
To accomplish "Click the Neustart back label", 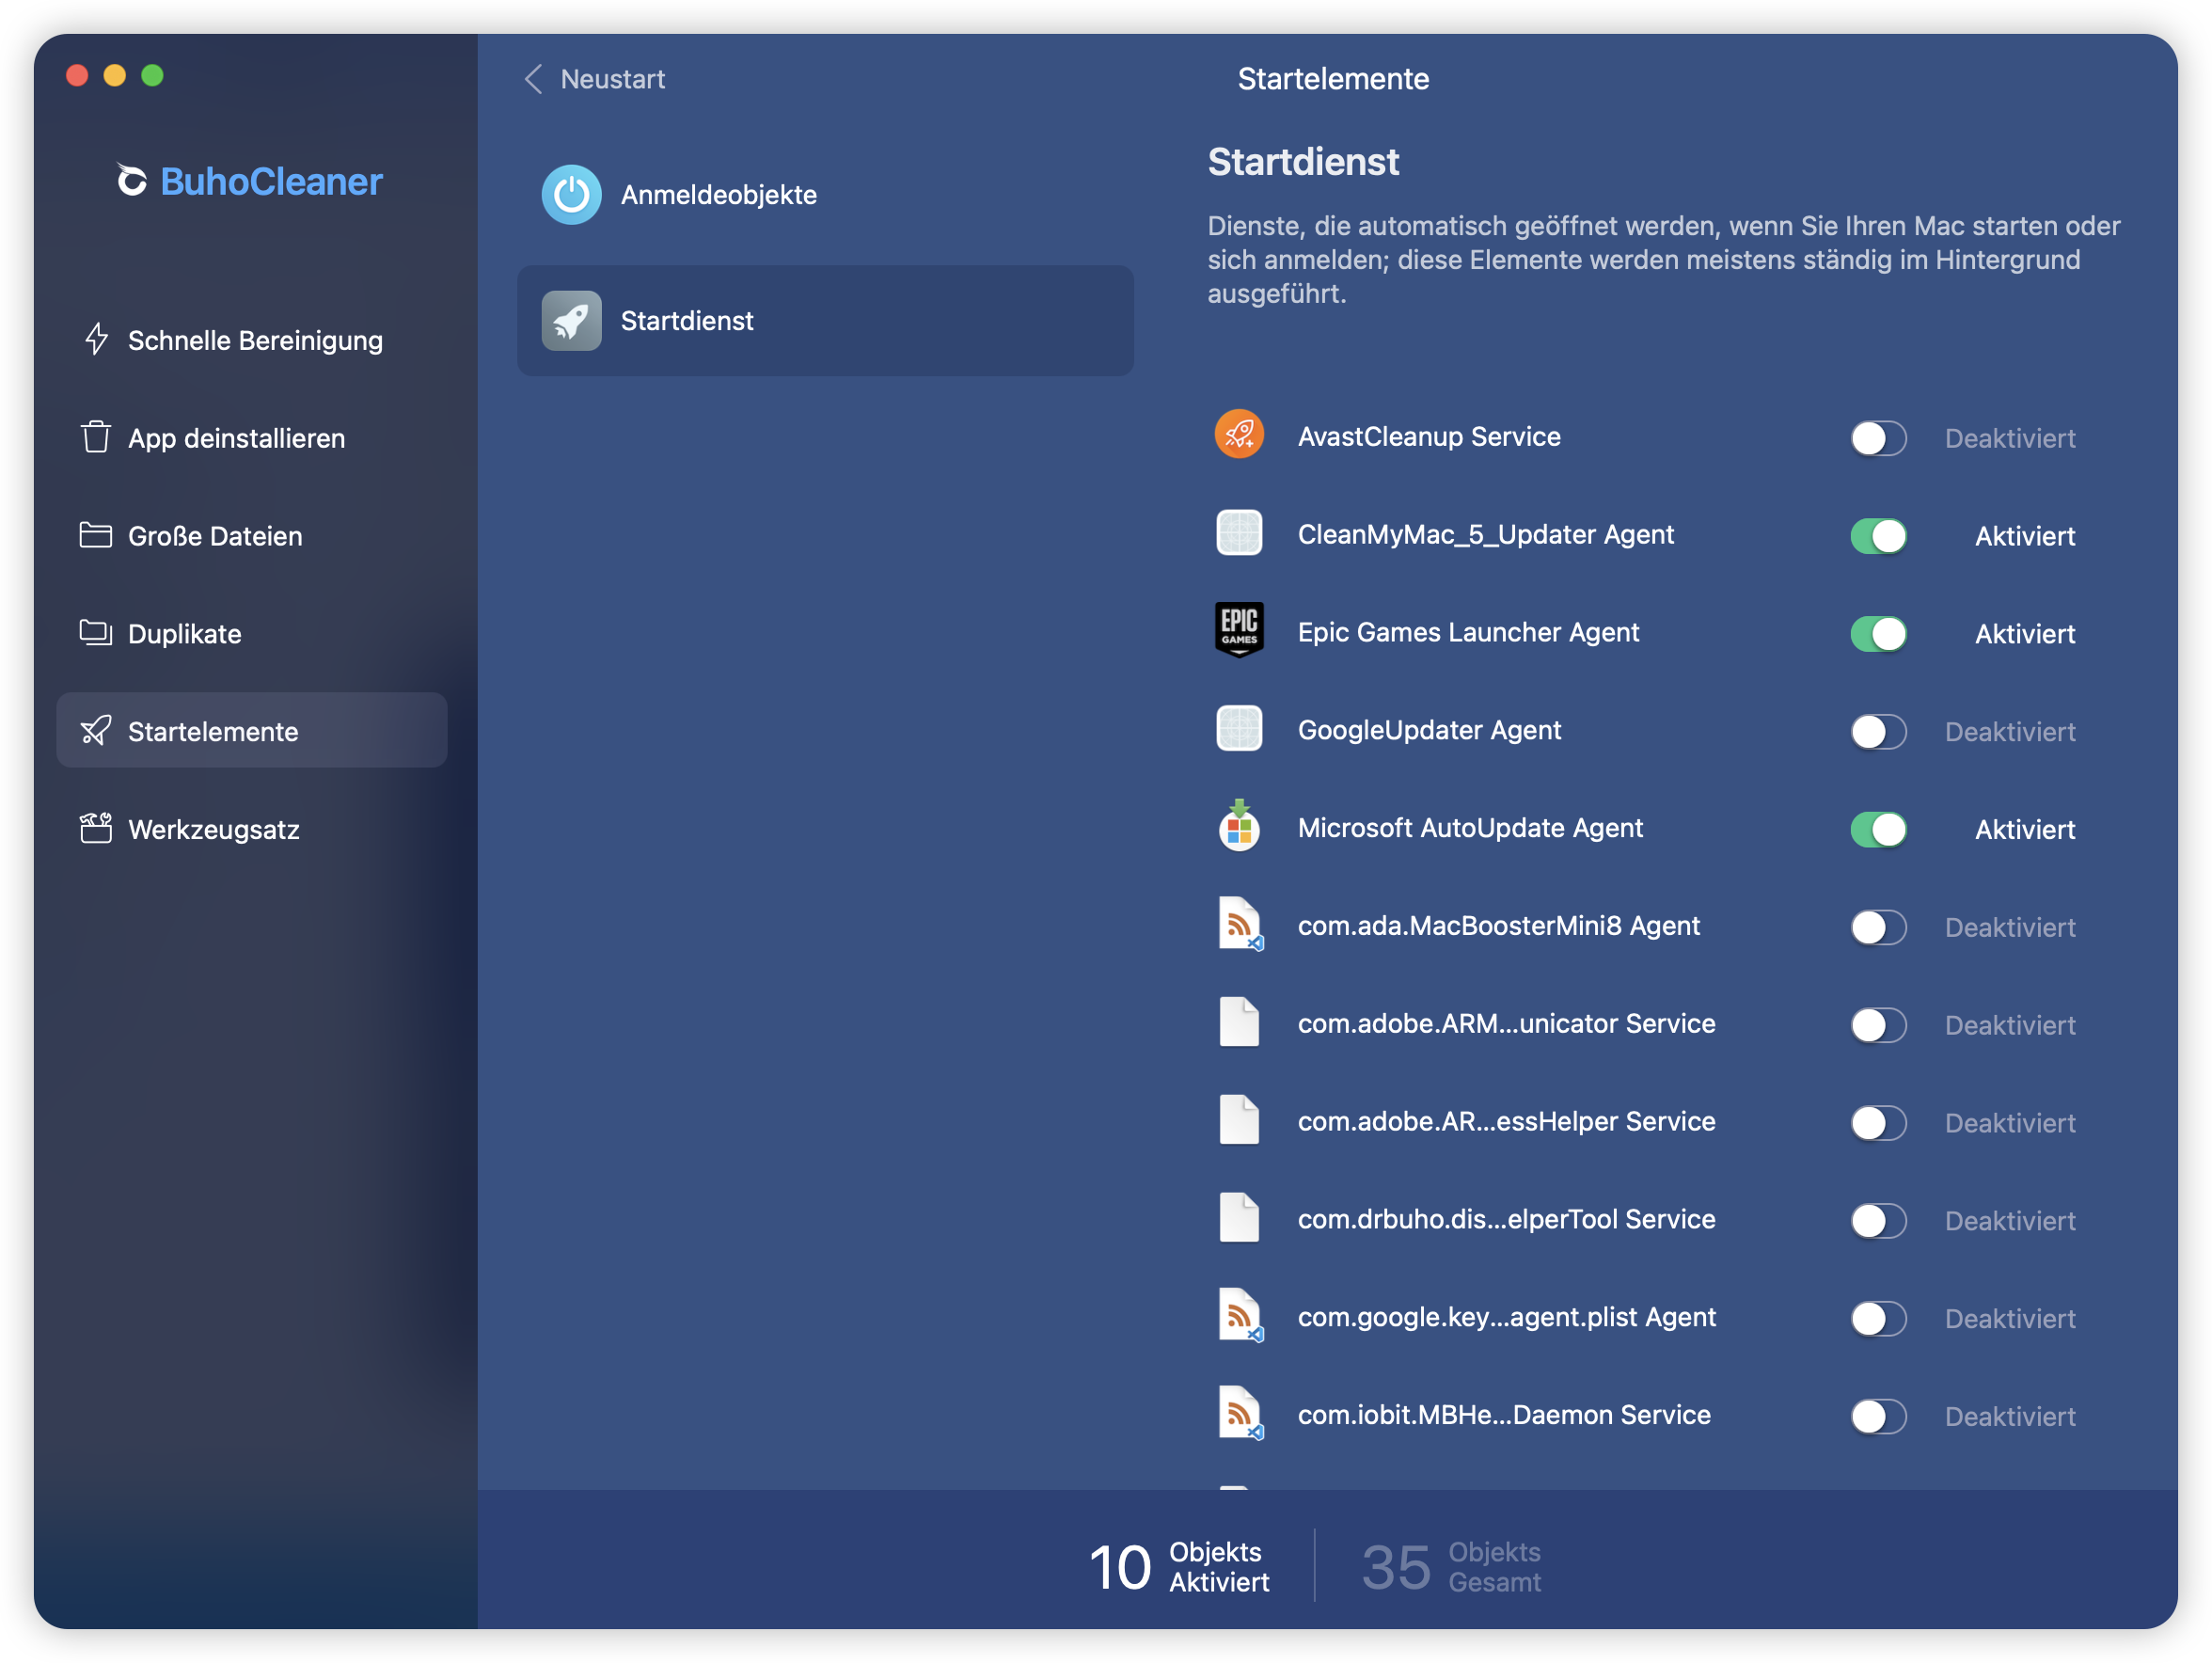I will click(x=613, y=79).
